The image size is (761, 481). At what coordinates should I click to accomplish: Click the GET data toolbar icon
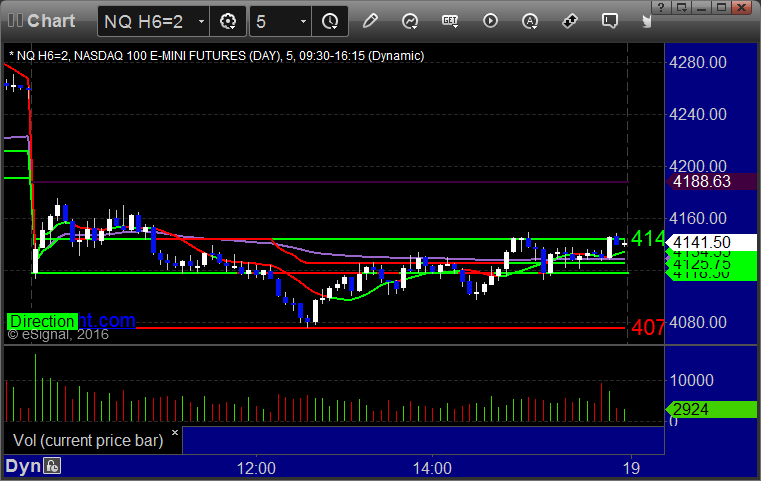point(450,20)
